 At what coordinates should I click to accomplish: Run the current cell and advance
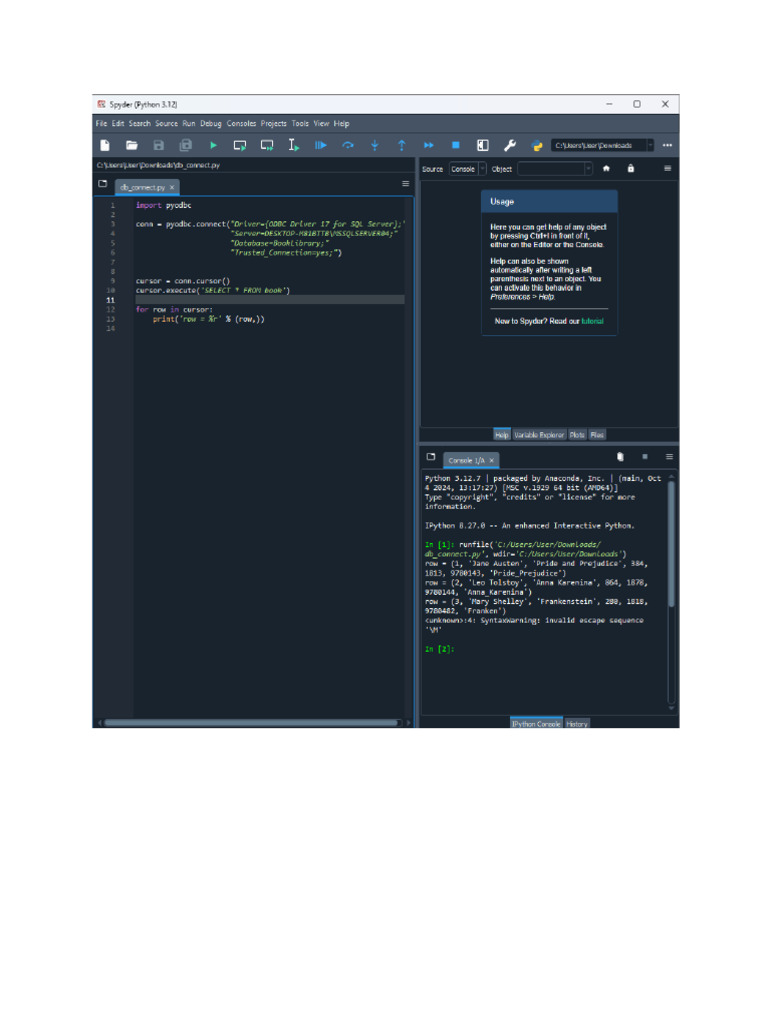pos(267,145)
